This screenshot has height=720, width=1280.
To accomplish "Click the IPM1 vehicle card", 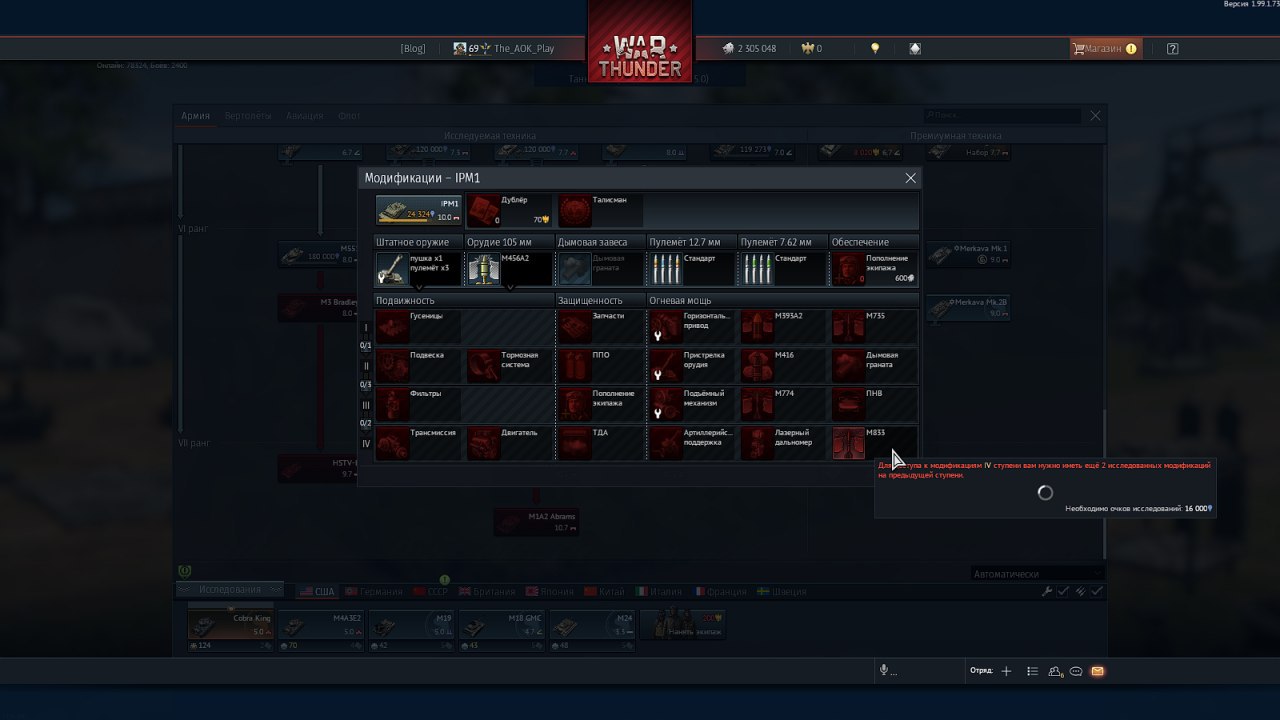I will (x=419, y=211).
